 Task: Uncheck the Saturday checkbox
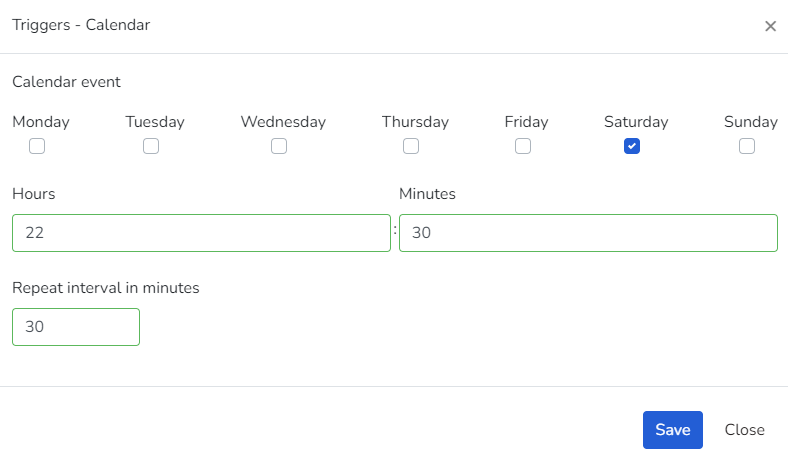[x=632, y=146]
